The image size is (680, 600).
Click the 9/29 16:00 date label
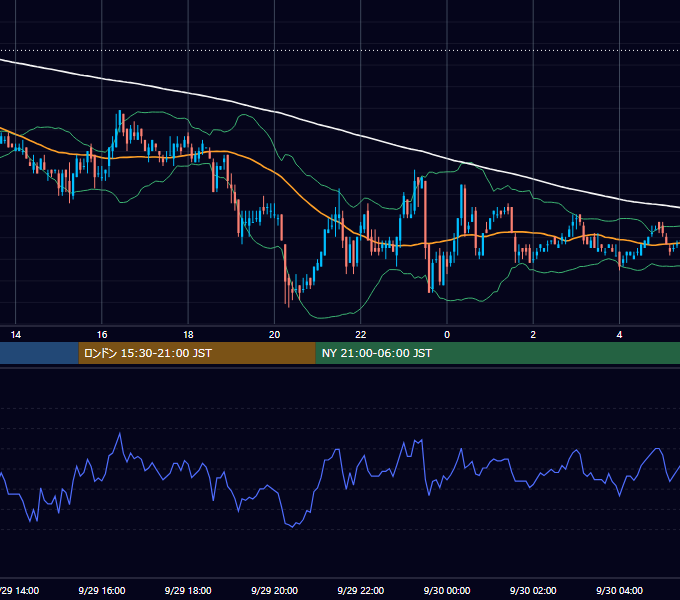(x=102, y=590)
